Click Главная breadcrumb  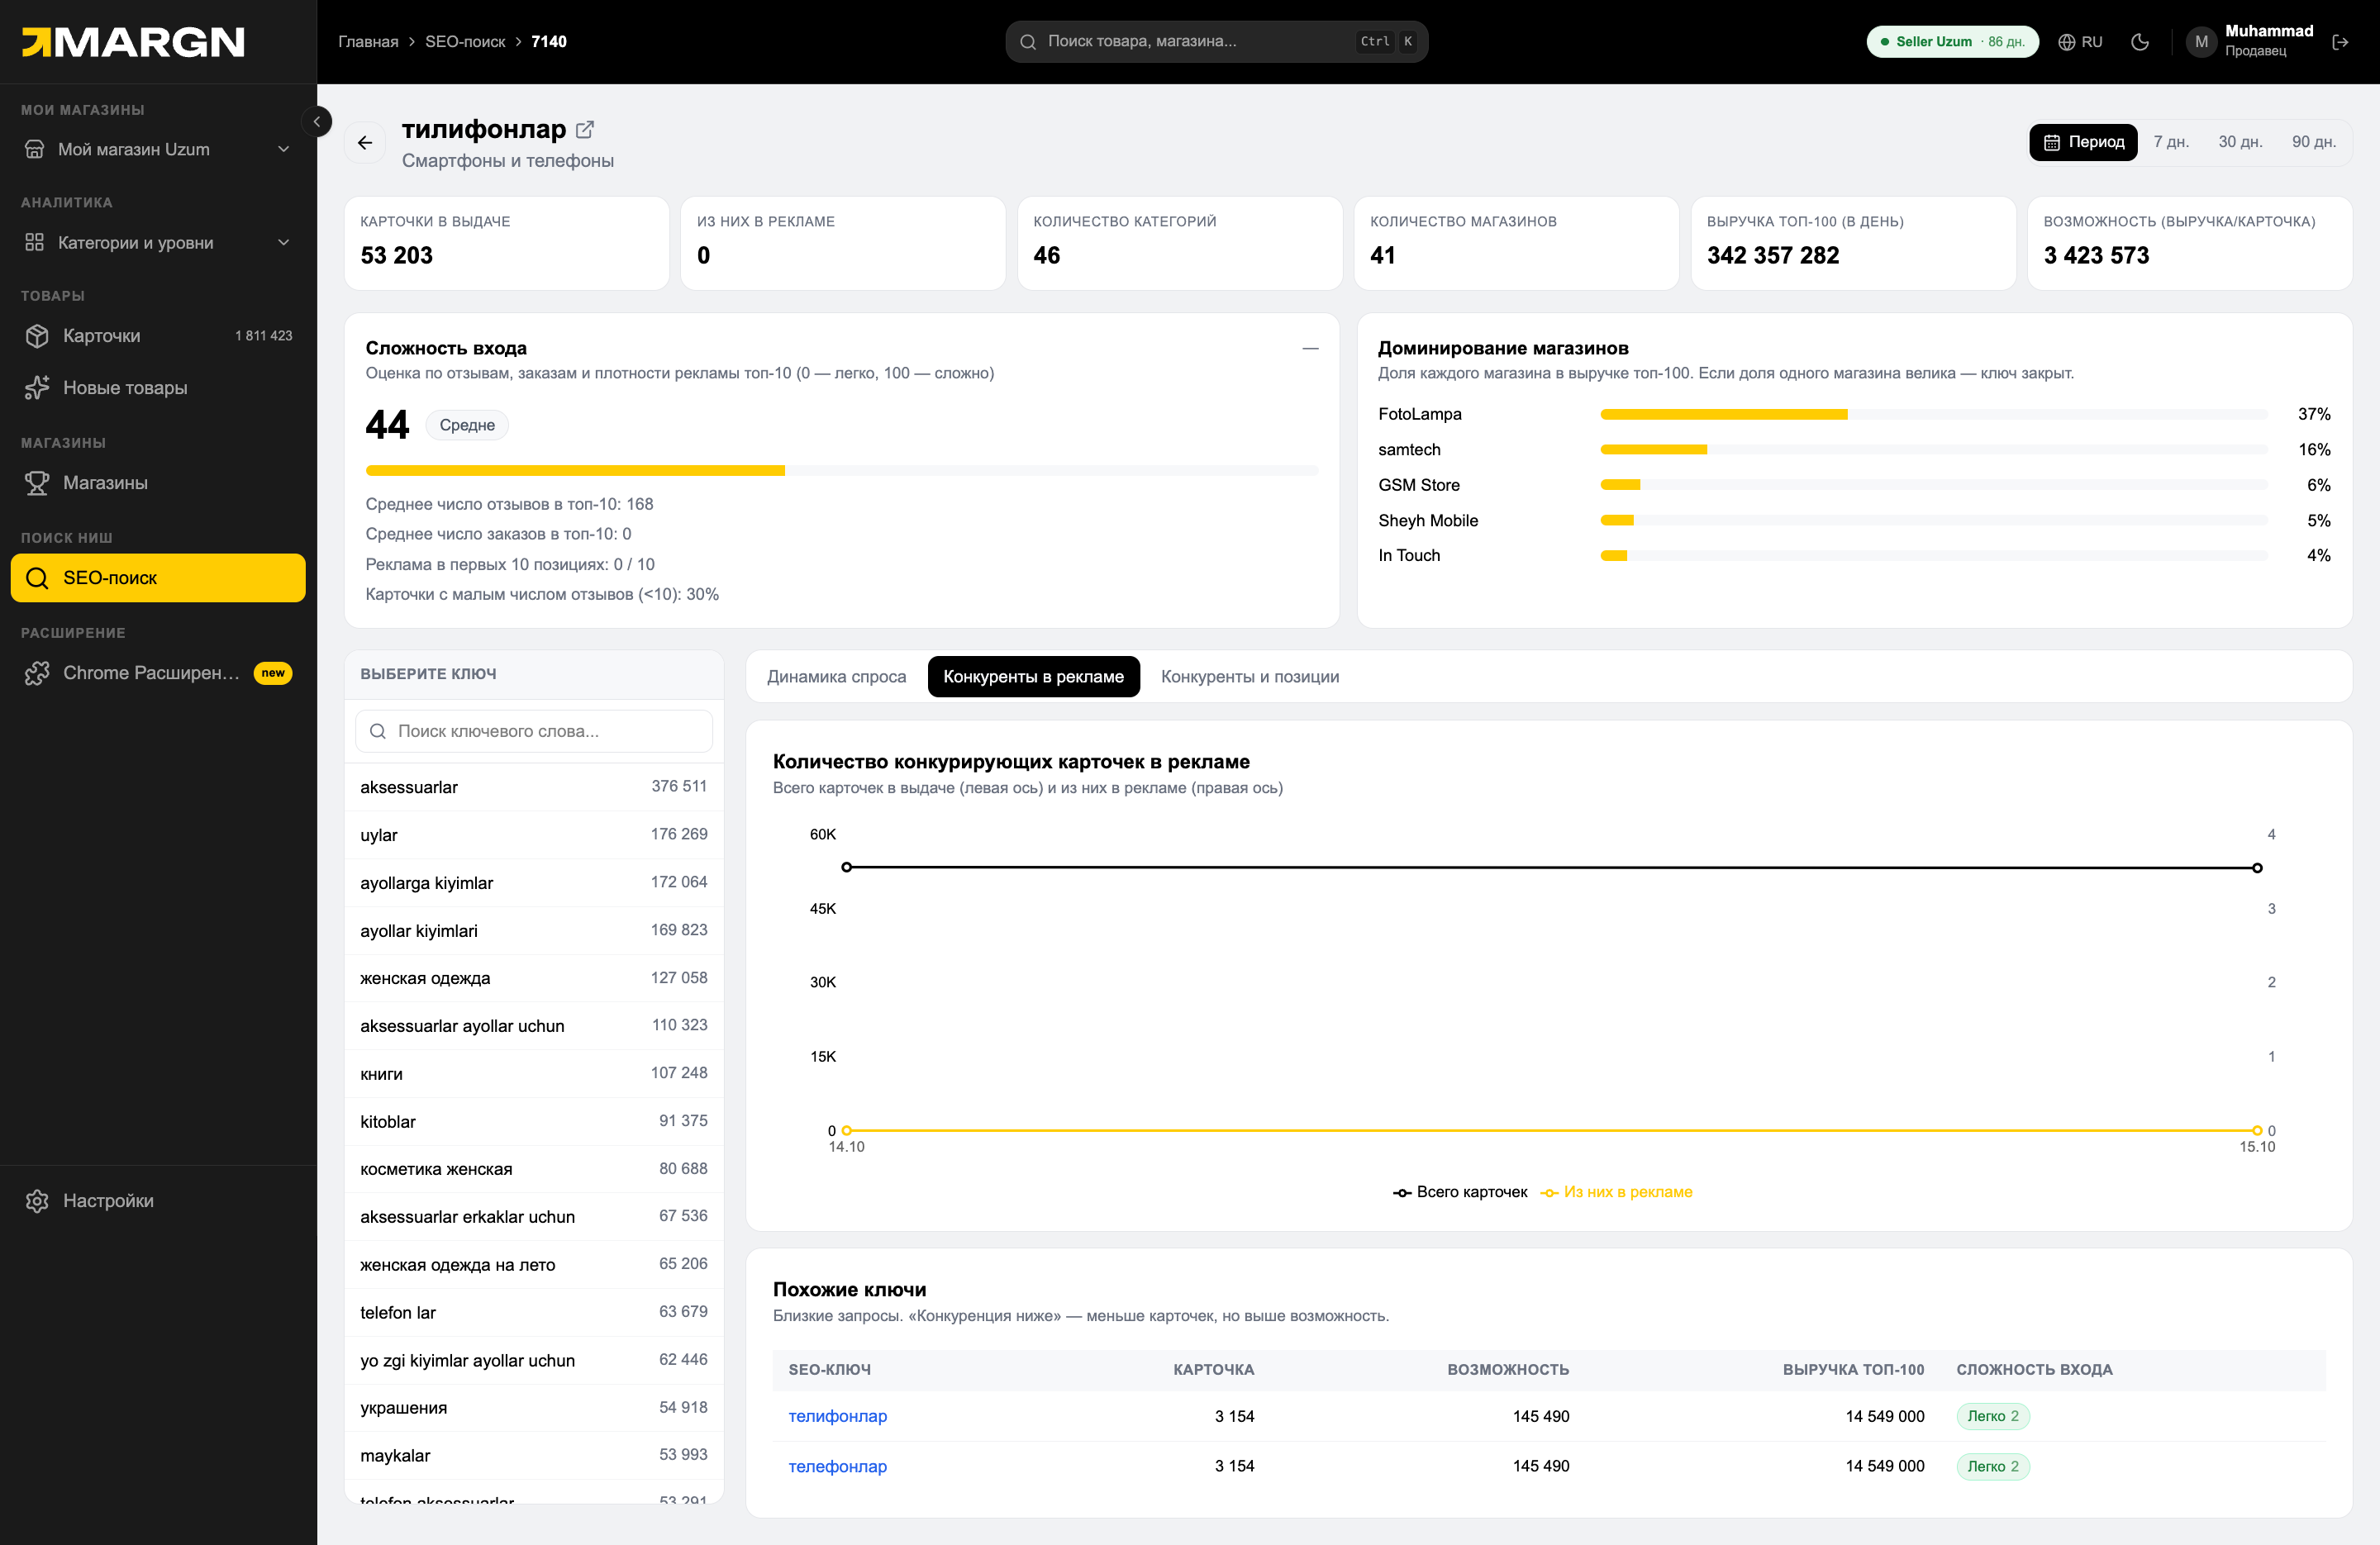[x=368, y=42]
